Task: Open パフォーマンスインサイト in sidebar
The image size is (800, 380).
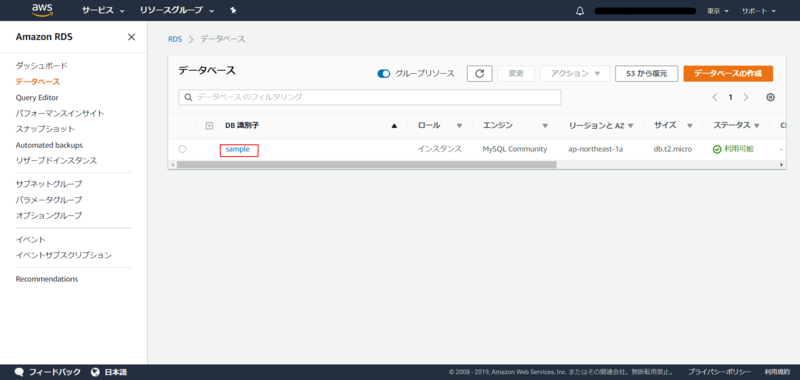Action: (60, 113)
